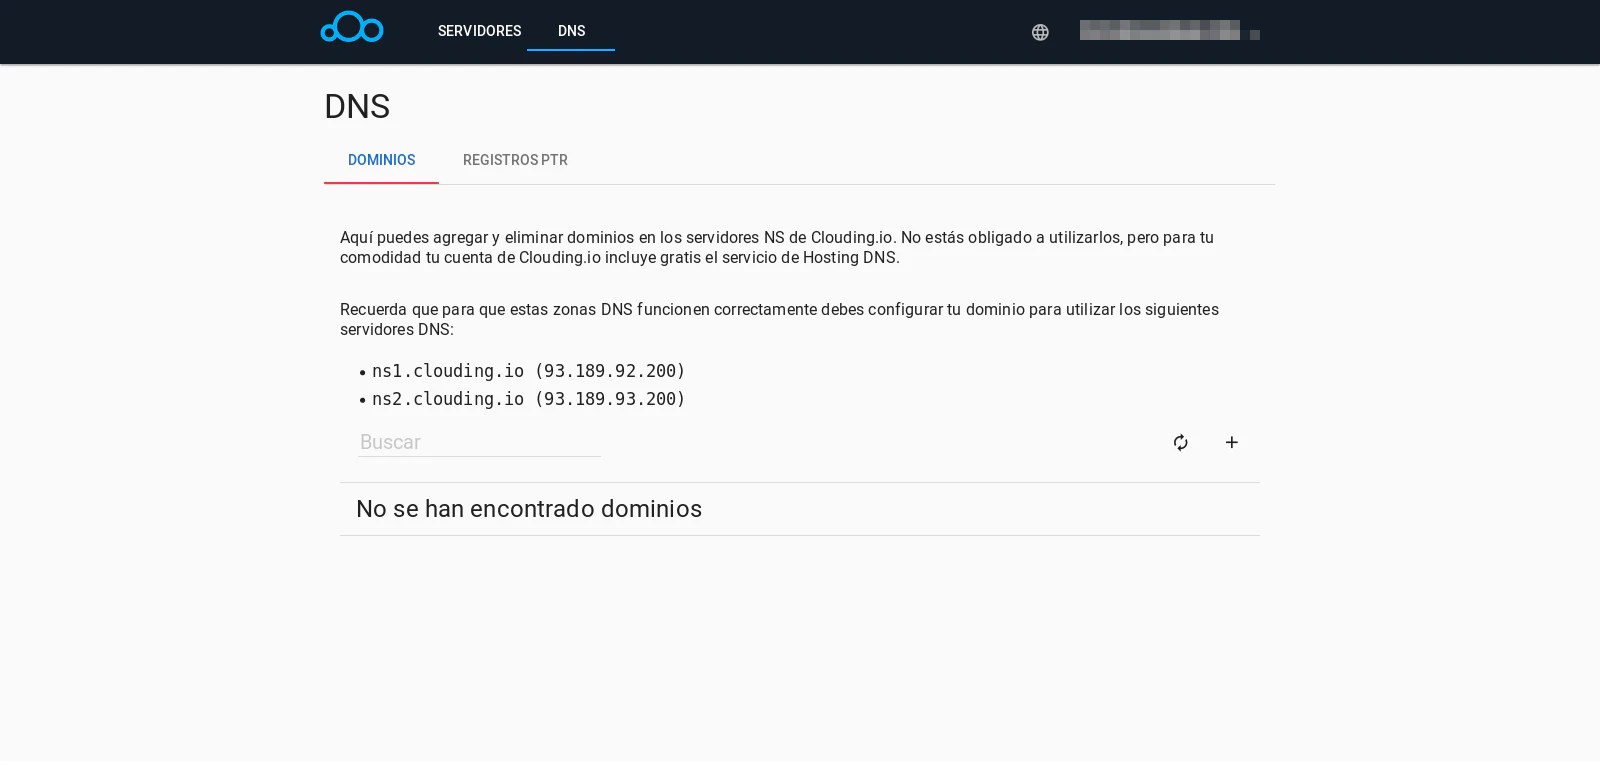Click the DNS page heading
This screenshot has width=1600, height=765.
(x=357, y=106)
